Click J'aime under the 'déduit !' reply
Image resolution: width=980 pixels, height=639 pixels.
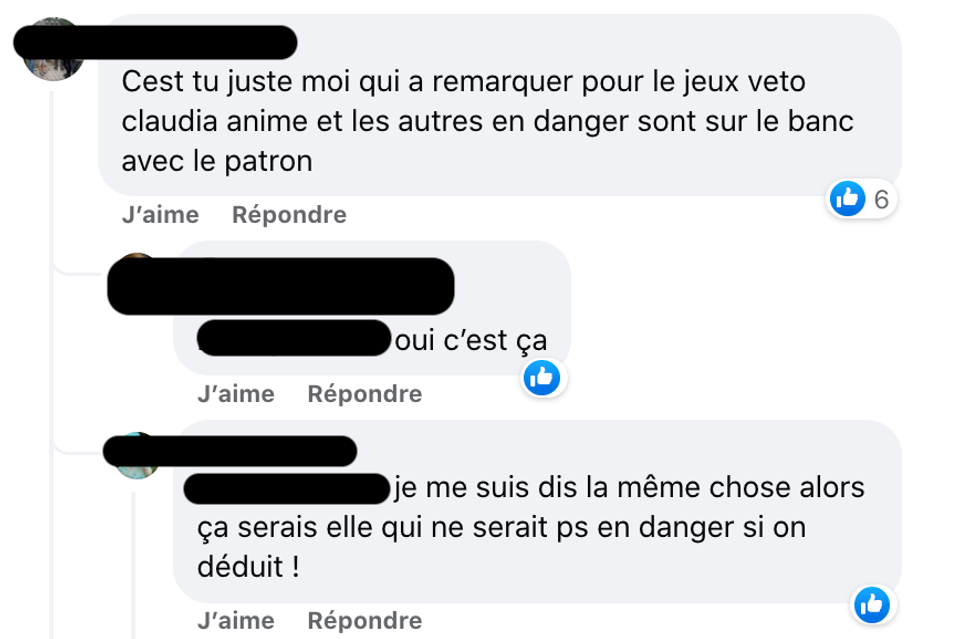tap(236, 621)
